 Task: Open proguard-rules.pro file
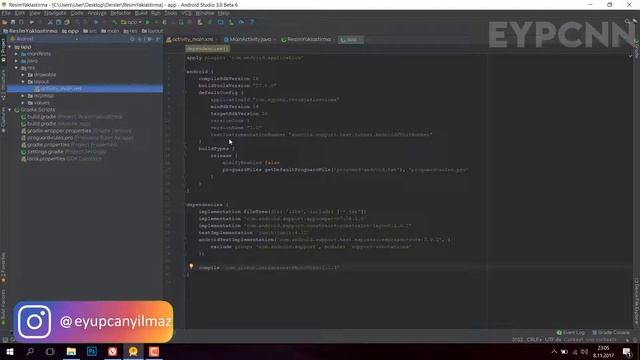77,138
